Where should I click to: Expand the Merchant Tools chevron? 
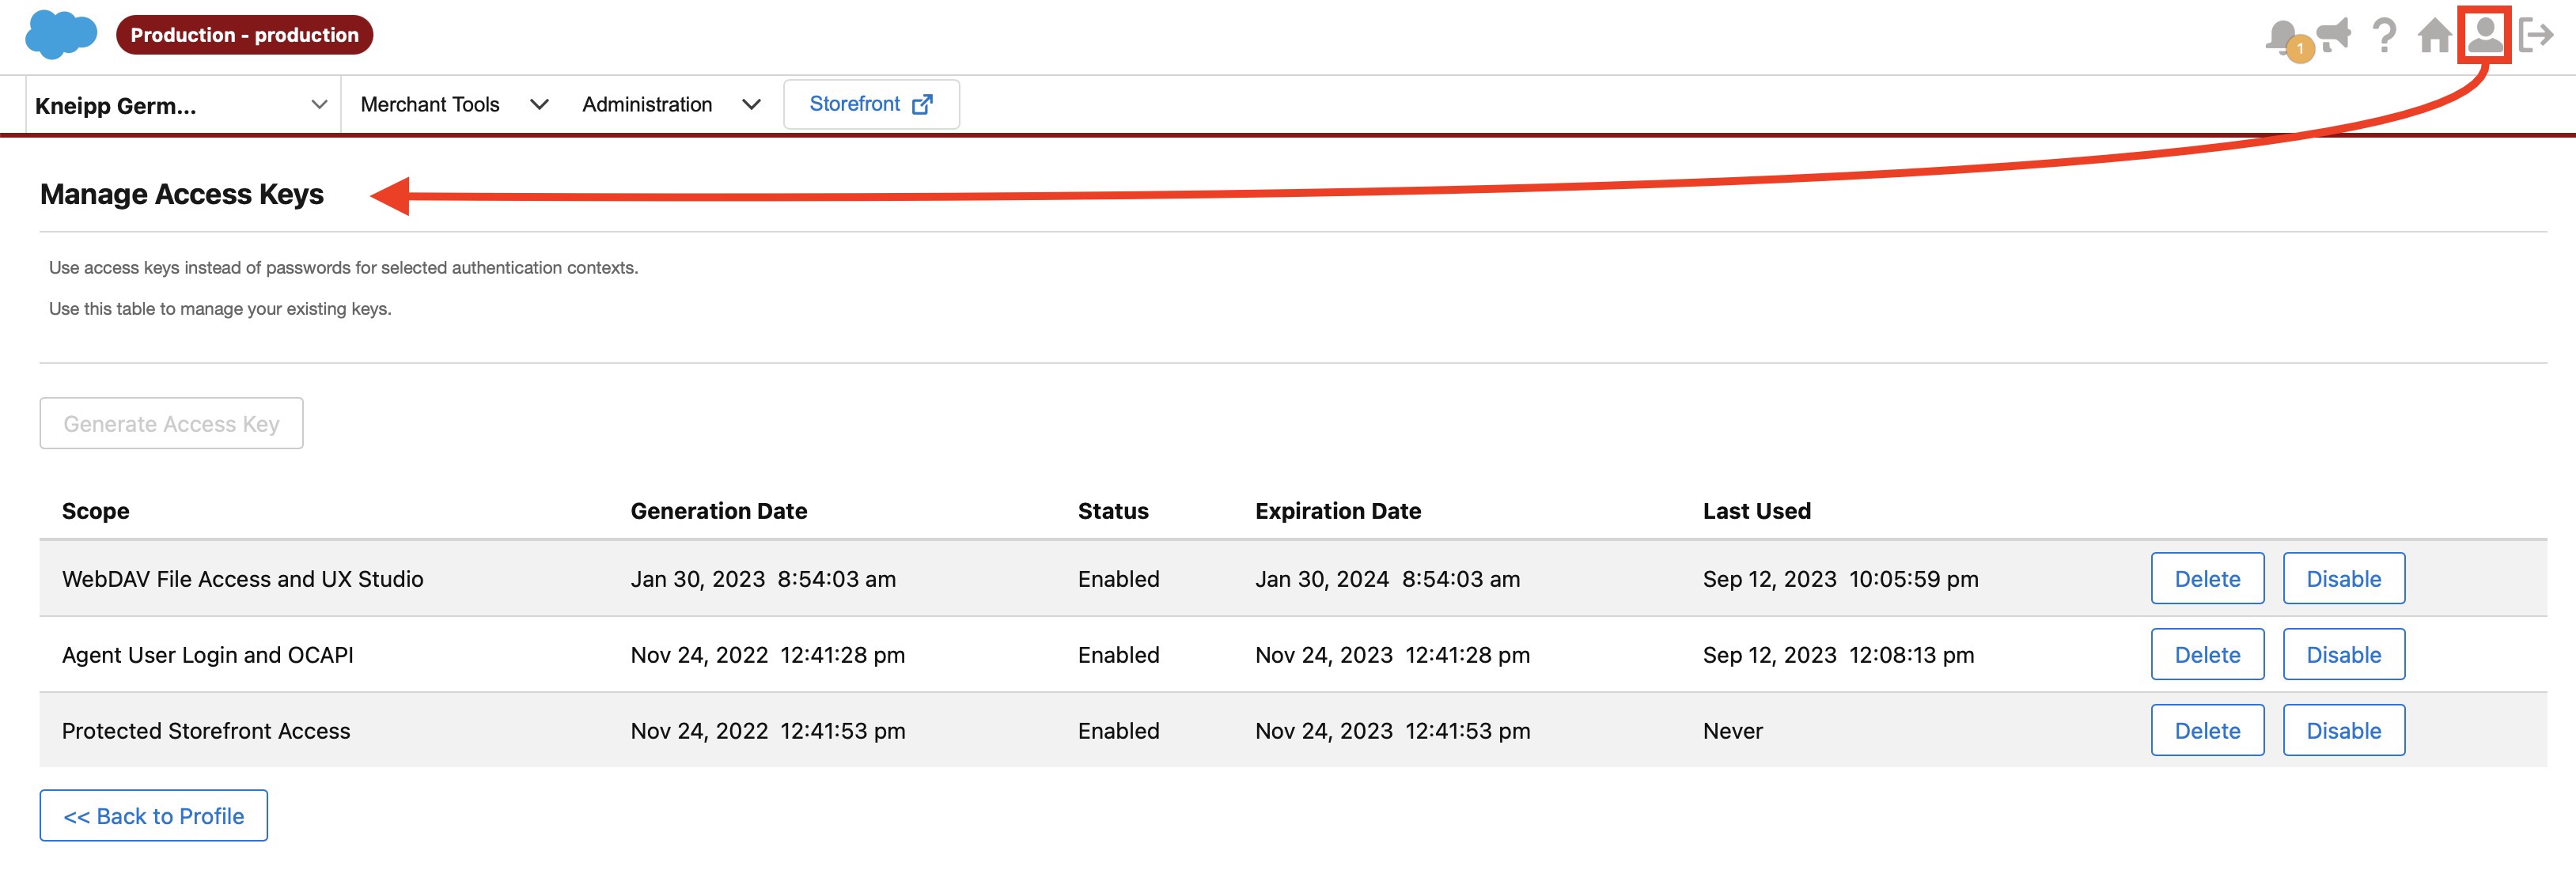539,104
